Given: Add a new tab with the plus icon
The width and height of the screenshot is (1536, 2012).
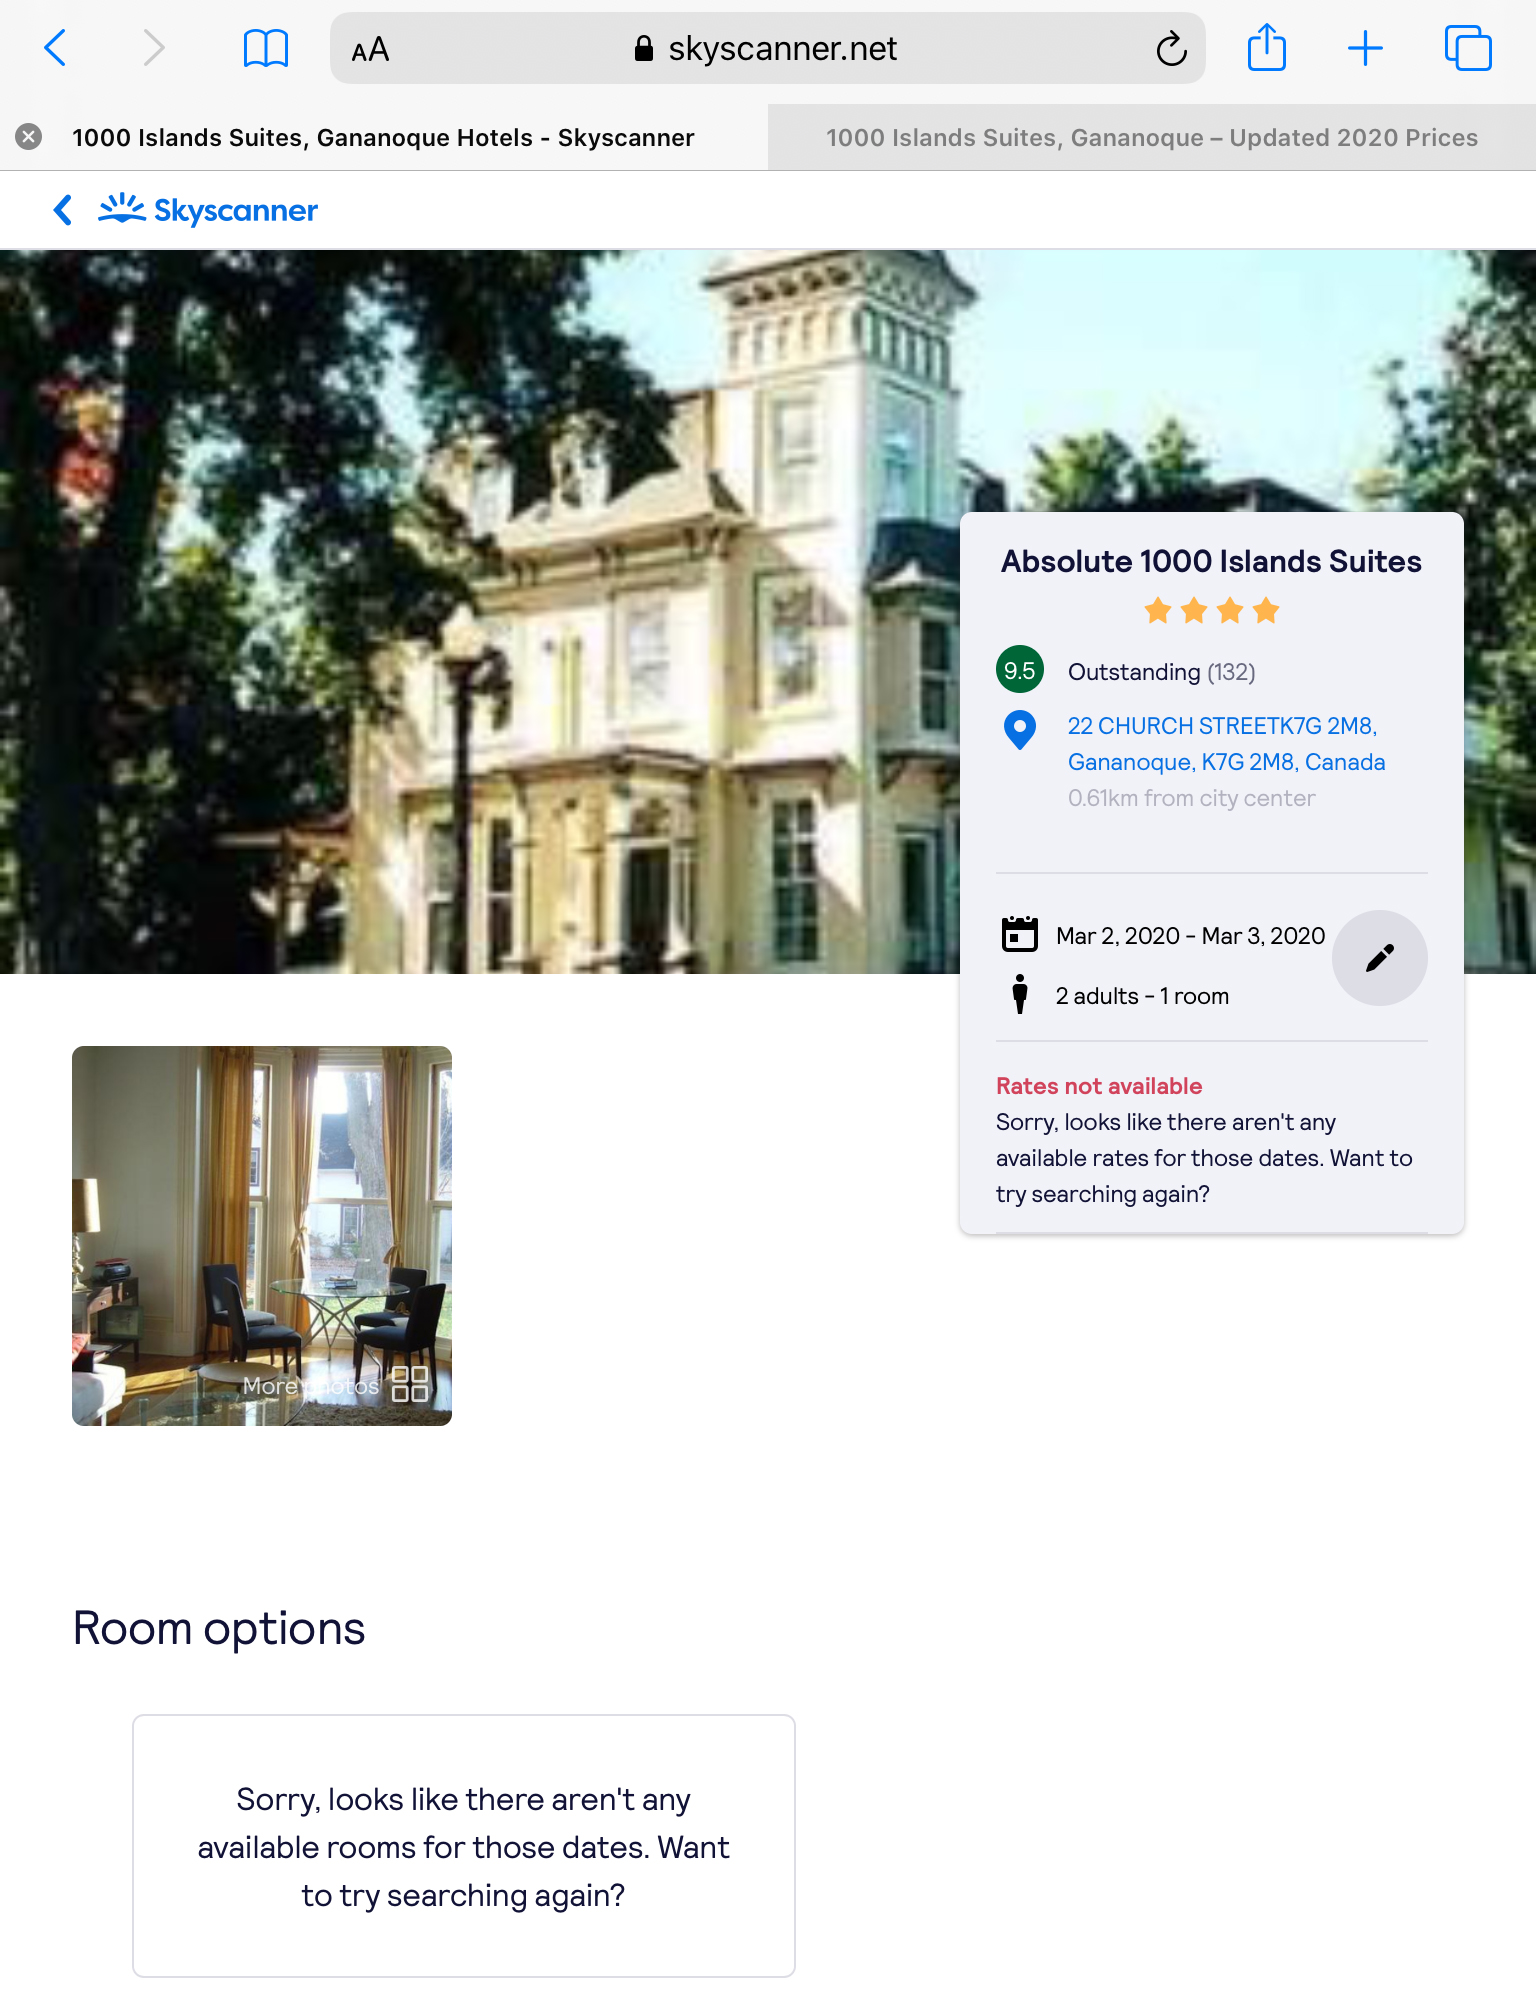Looking at the screenshot, I should 1365,48.
